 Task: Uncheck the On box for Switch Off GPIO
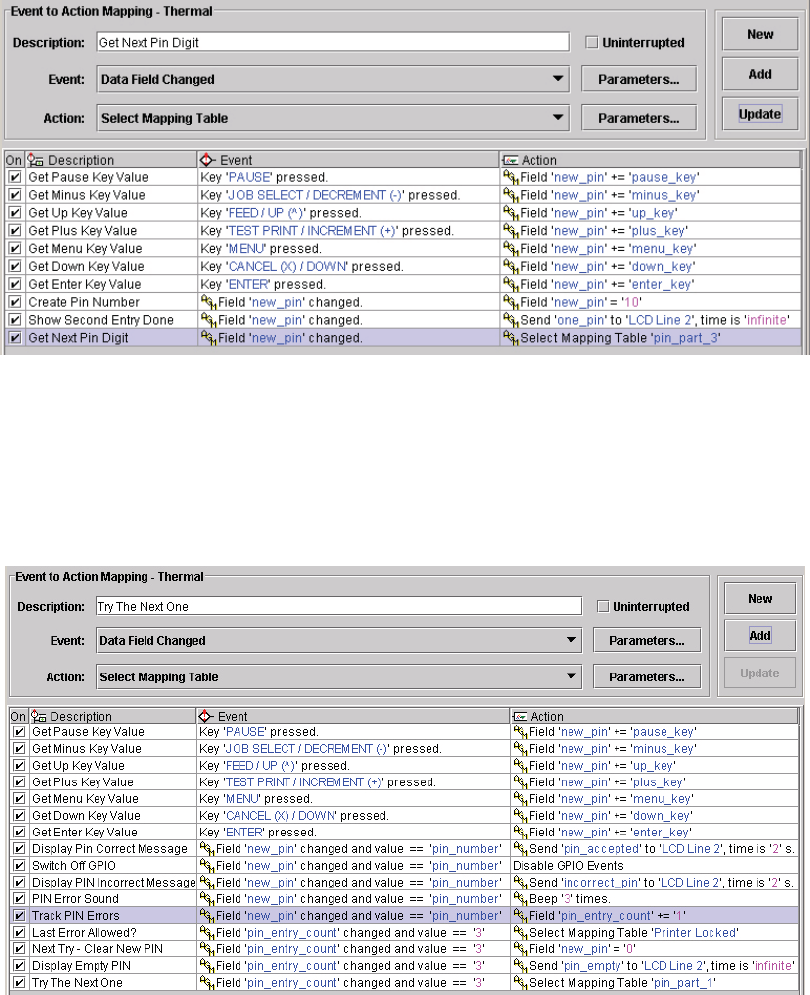tap(19, 866)
